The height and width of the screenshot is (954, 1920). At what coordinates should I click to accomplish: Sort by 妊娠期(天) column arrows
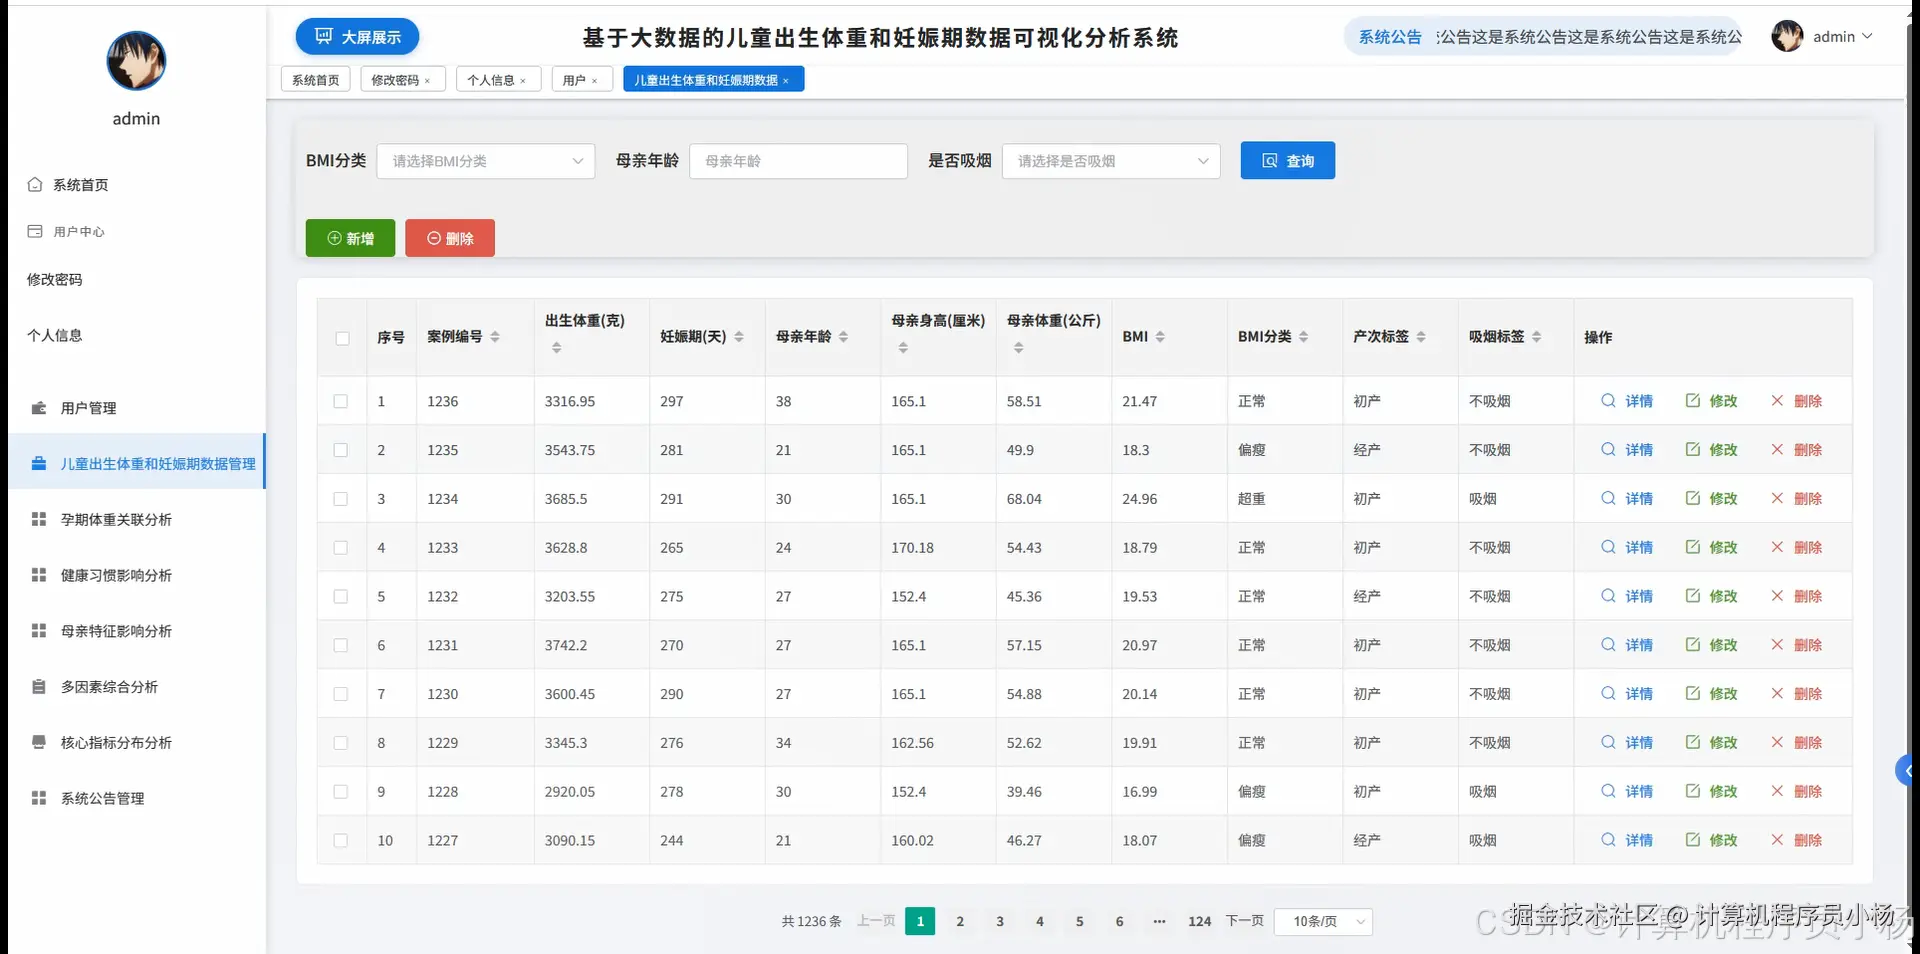coord(739,337)
